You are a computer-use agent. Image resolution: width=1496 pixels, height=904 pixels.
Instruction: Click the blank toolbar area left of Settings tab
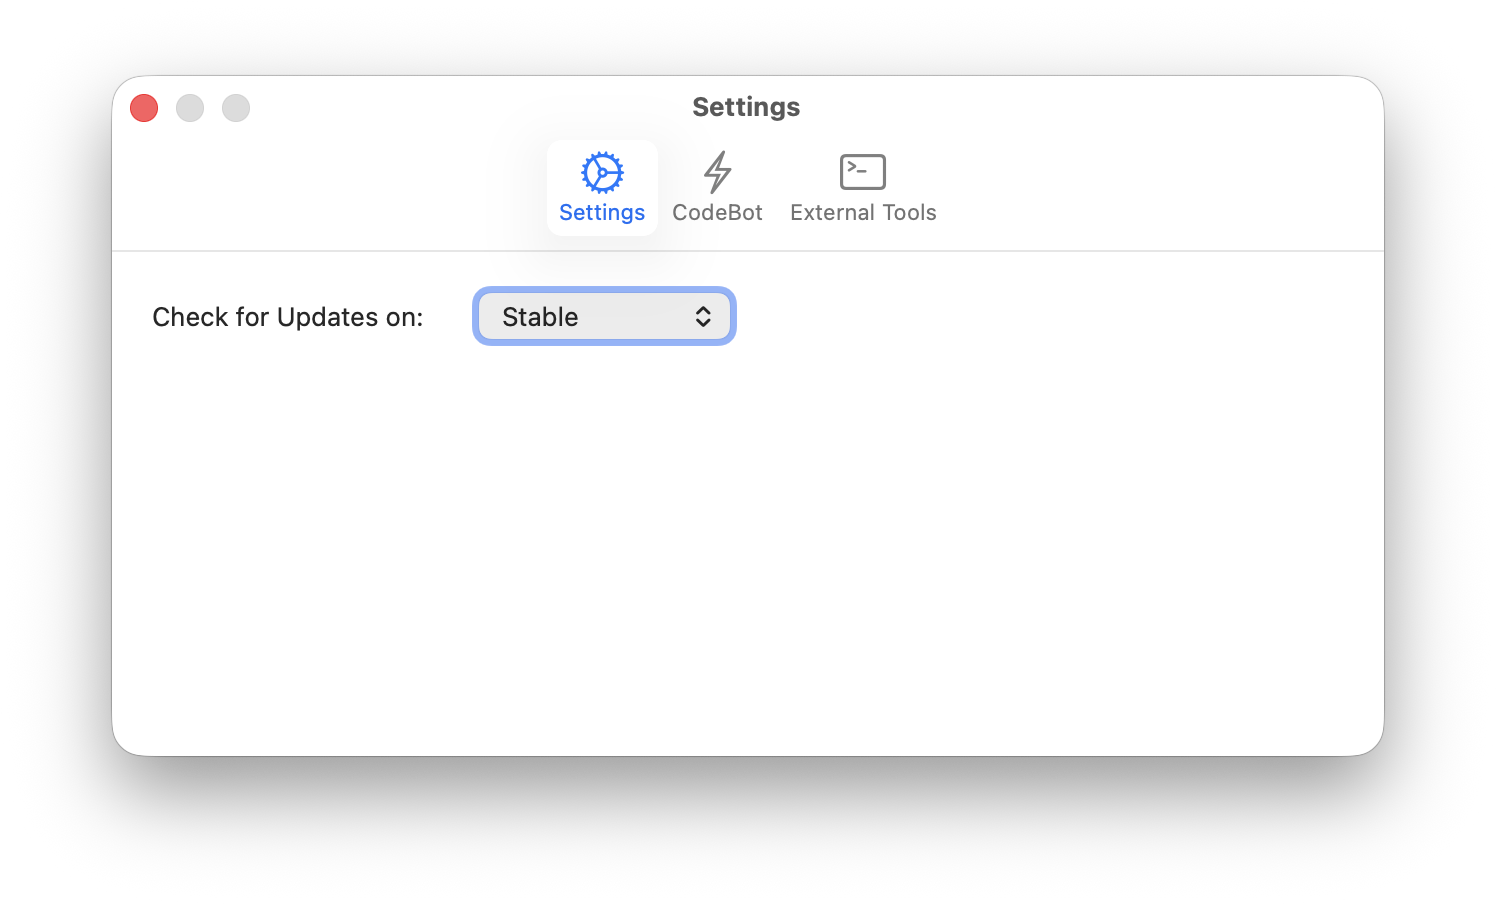[330, 190]
